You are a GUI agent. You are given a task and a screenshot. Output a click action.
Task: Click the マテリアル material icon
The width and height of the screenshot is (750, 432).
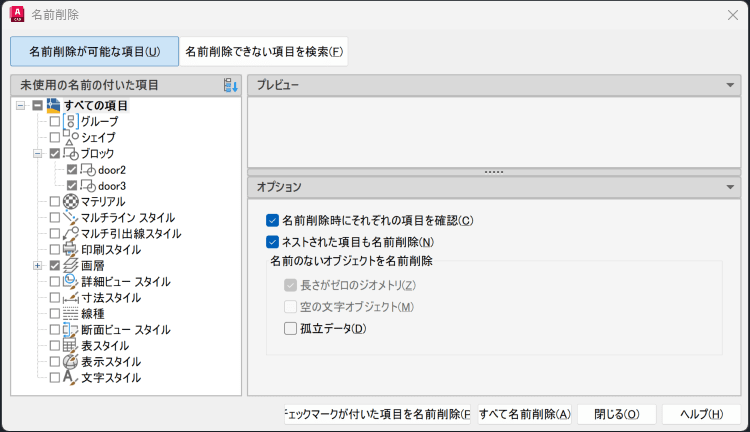click(x=71, y=201)
